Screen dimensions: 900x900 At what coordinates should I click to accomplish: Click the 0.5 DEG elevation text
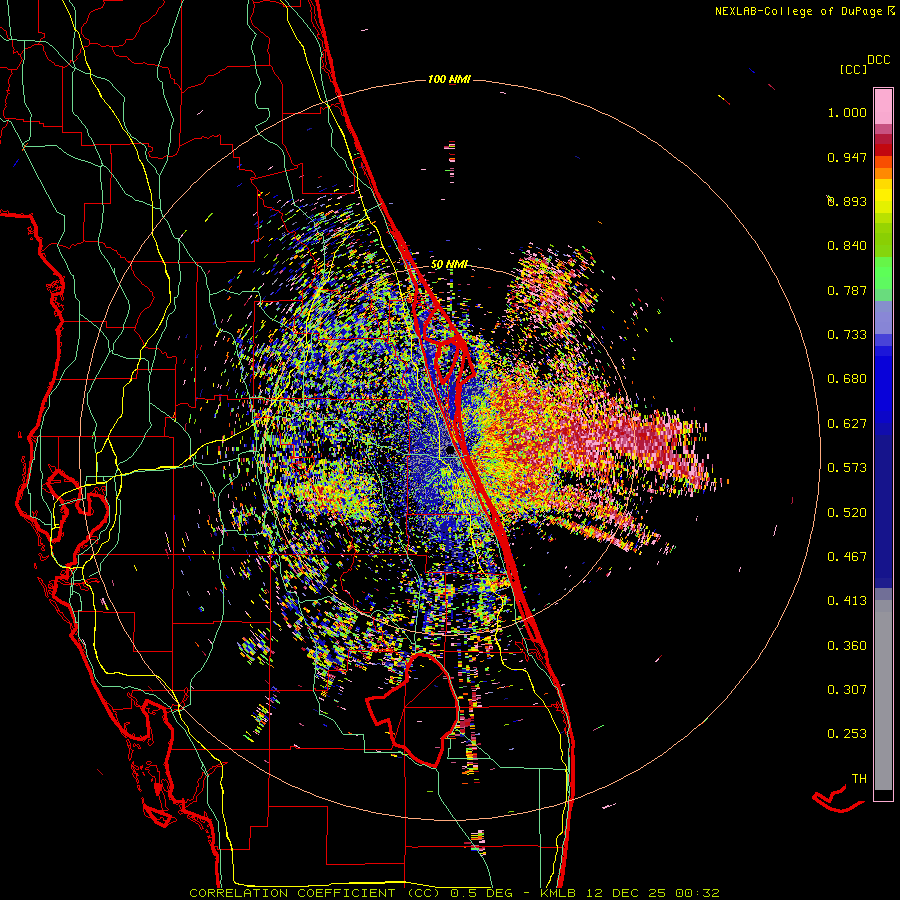pos(482,893)
